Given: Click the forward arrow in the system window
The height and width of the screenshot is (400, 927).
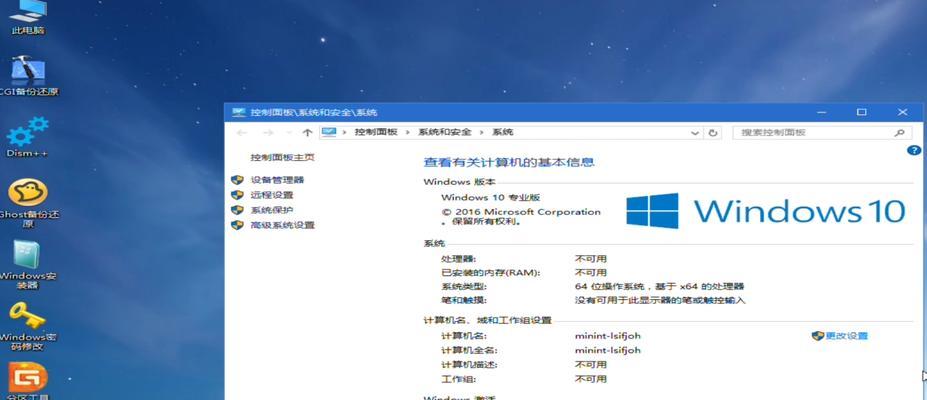Looking at the screenshot, I should (268, 133).
